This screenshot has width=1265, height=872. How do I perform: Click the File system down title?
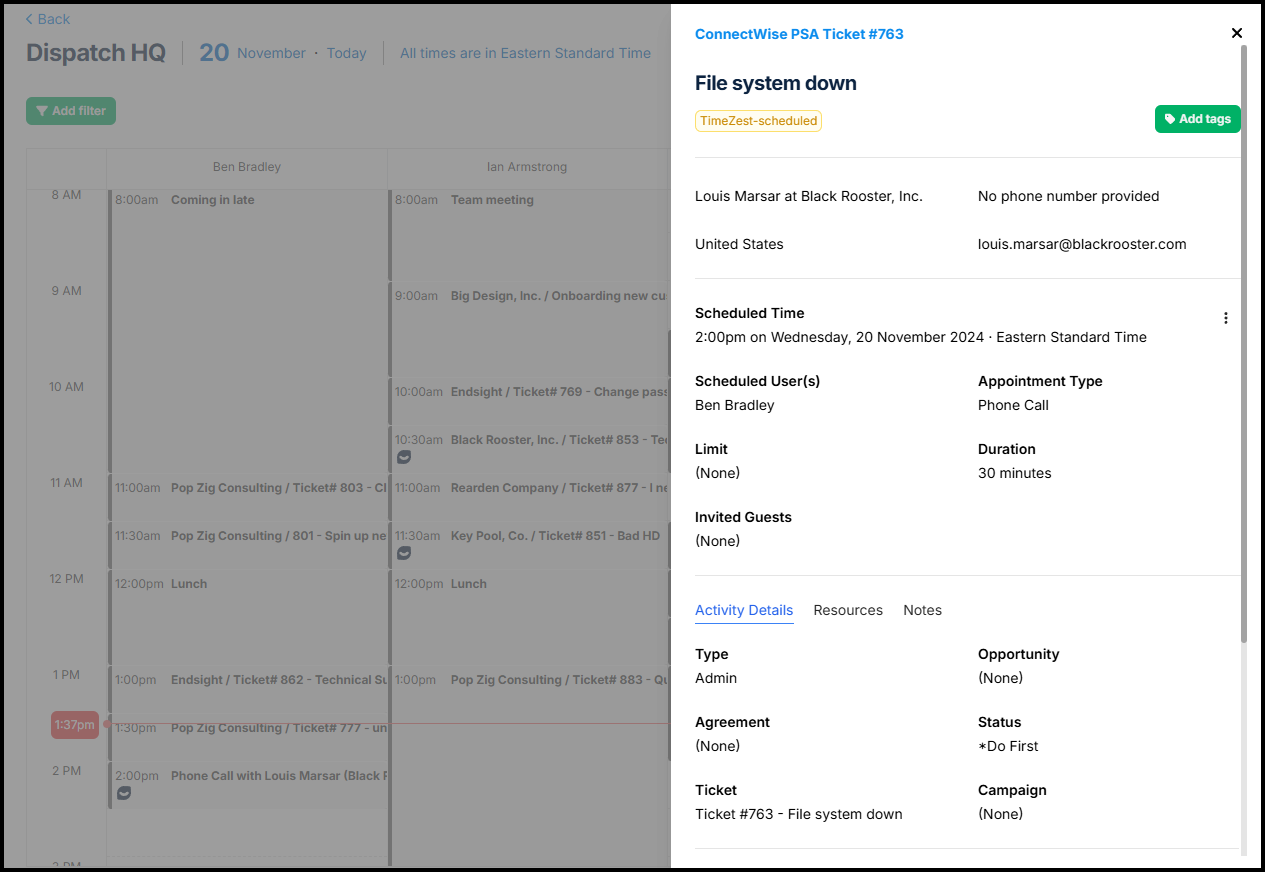776,83
